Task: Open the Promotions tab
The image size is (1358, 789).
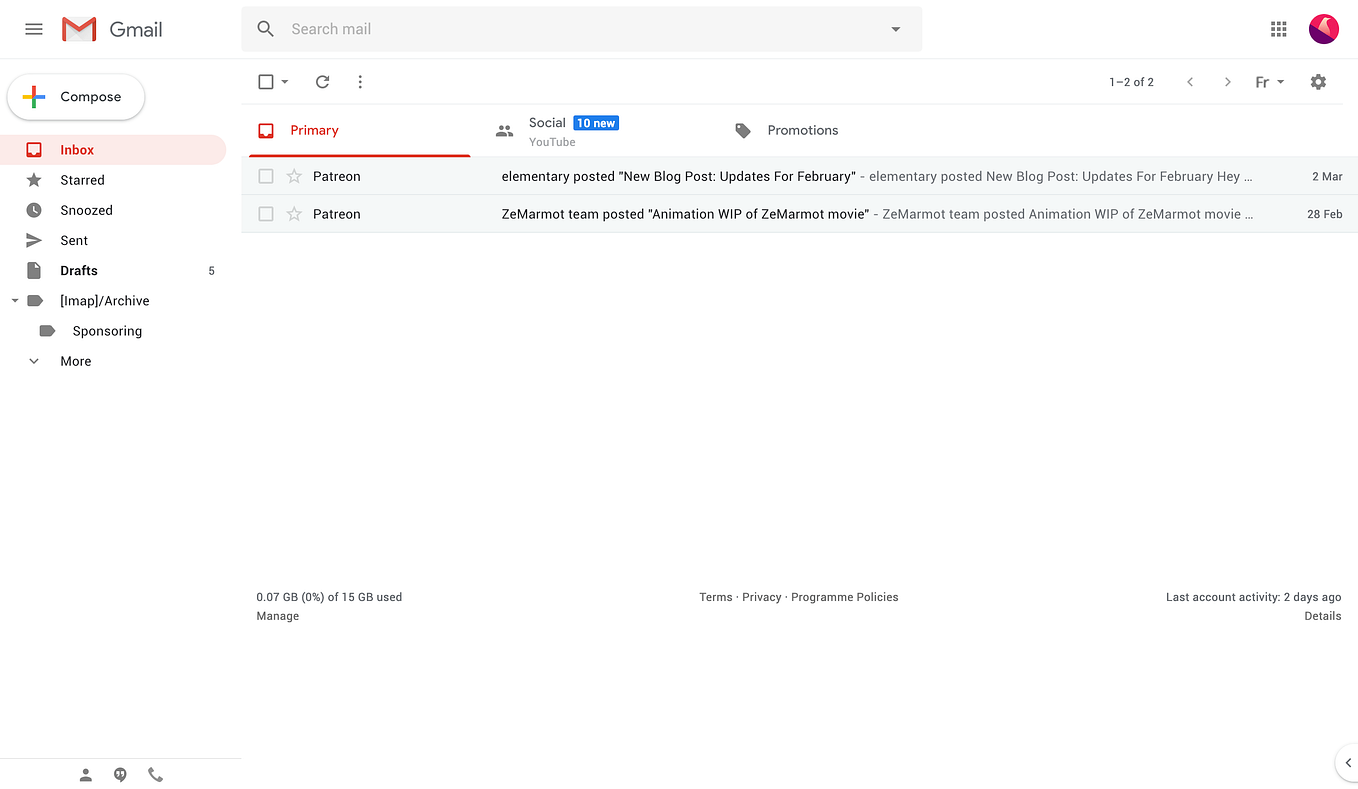Action: 802,130
